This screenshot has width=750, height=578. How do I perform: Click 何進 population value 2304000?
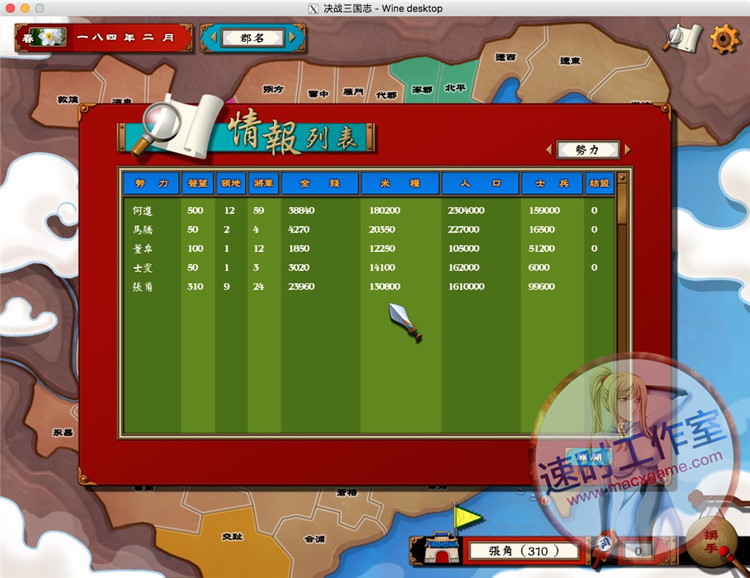(466, 211)
